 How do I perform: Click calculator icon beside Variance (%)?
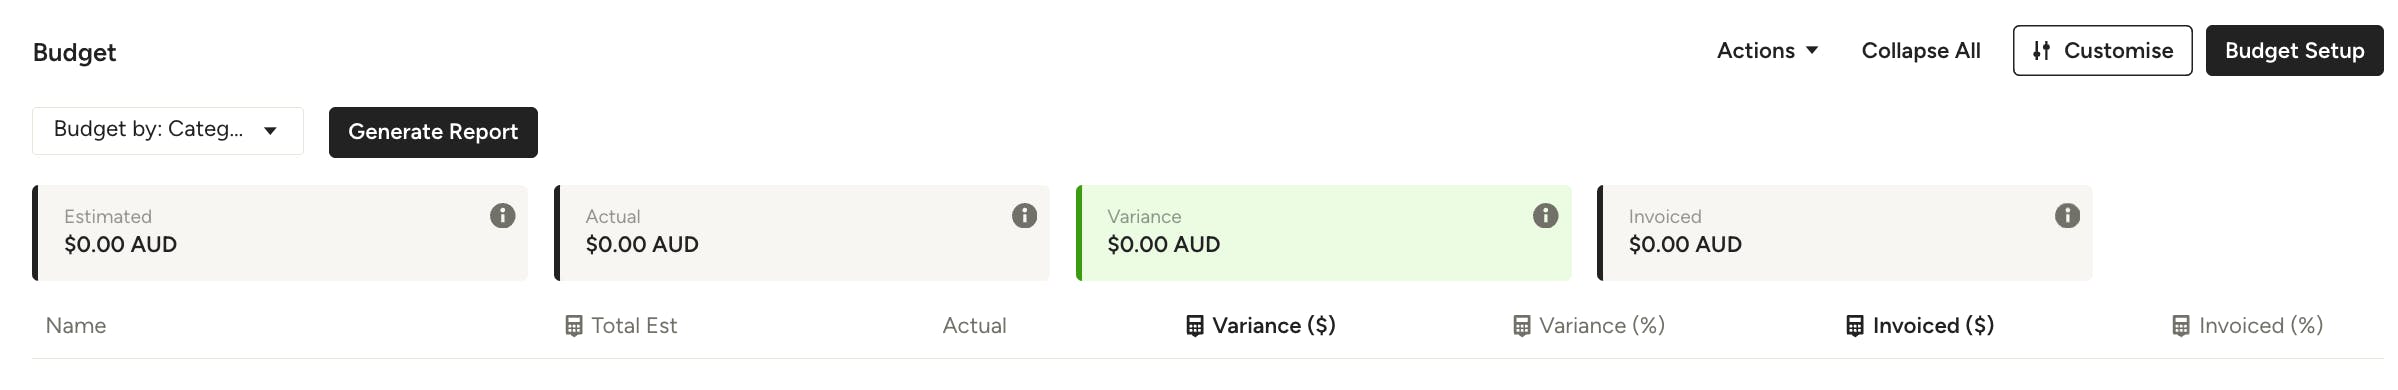click(1522, 326)
